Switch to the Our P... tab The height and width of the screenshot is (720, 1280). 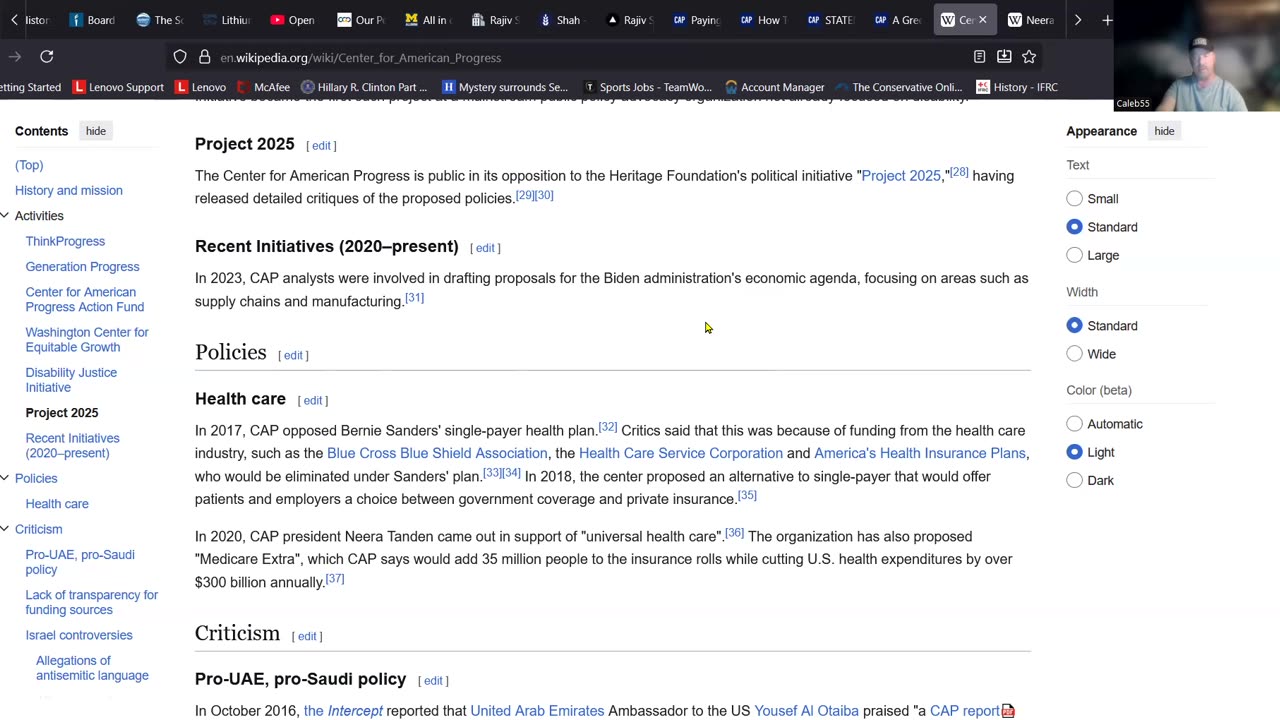click(361, 20)
